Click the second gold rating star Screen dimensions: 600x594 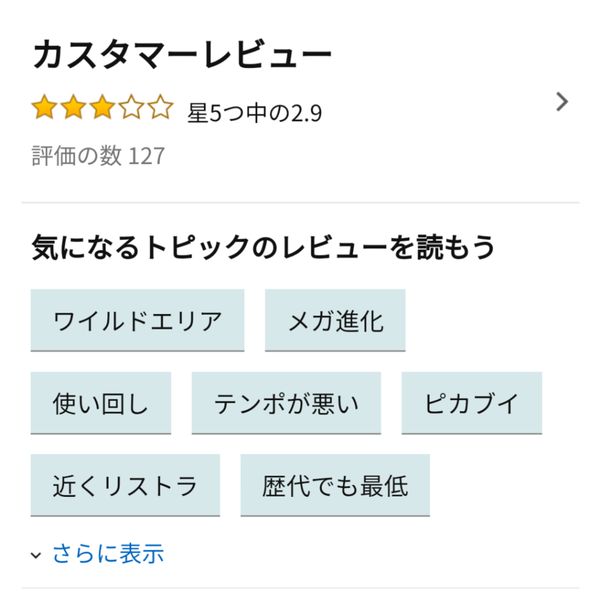73,107
